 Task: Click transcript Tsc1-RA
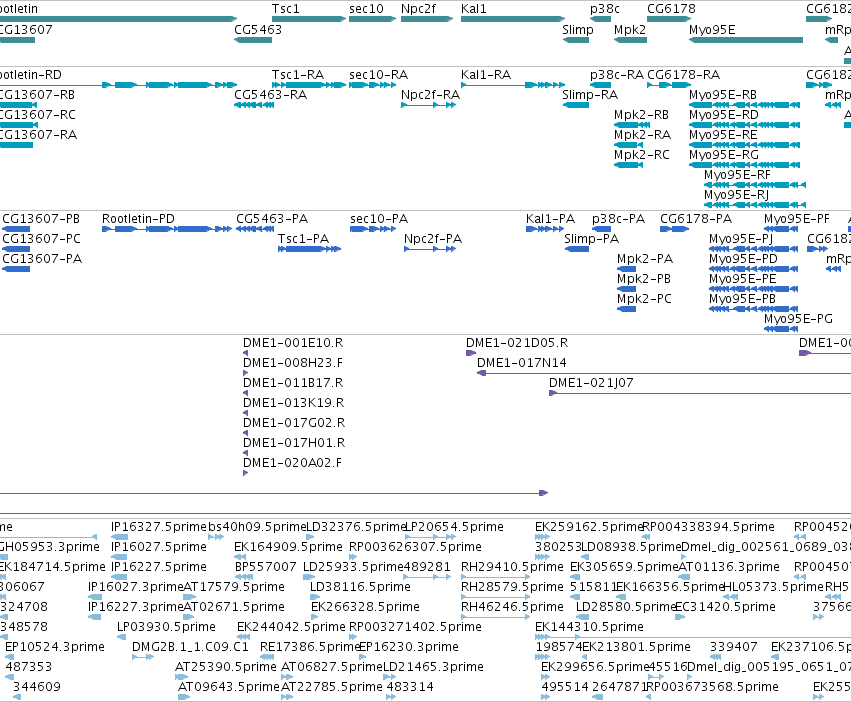309,85
